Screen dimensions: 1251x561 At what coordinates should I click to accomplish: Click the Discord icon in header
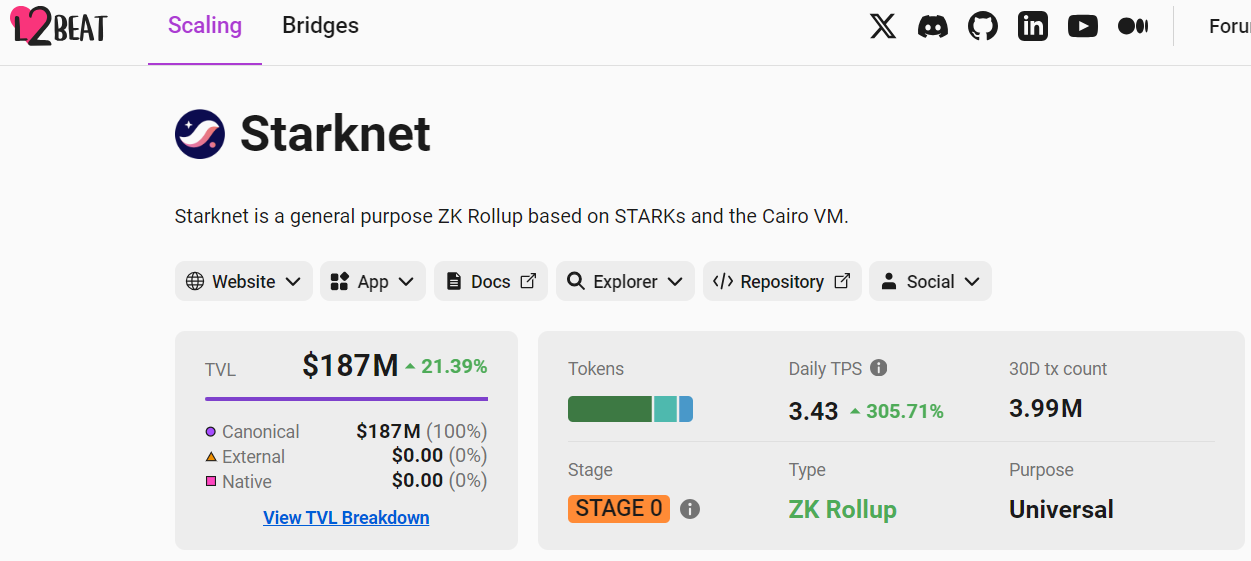click(x=933, y=26)
